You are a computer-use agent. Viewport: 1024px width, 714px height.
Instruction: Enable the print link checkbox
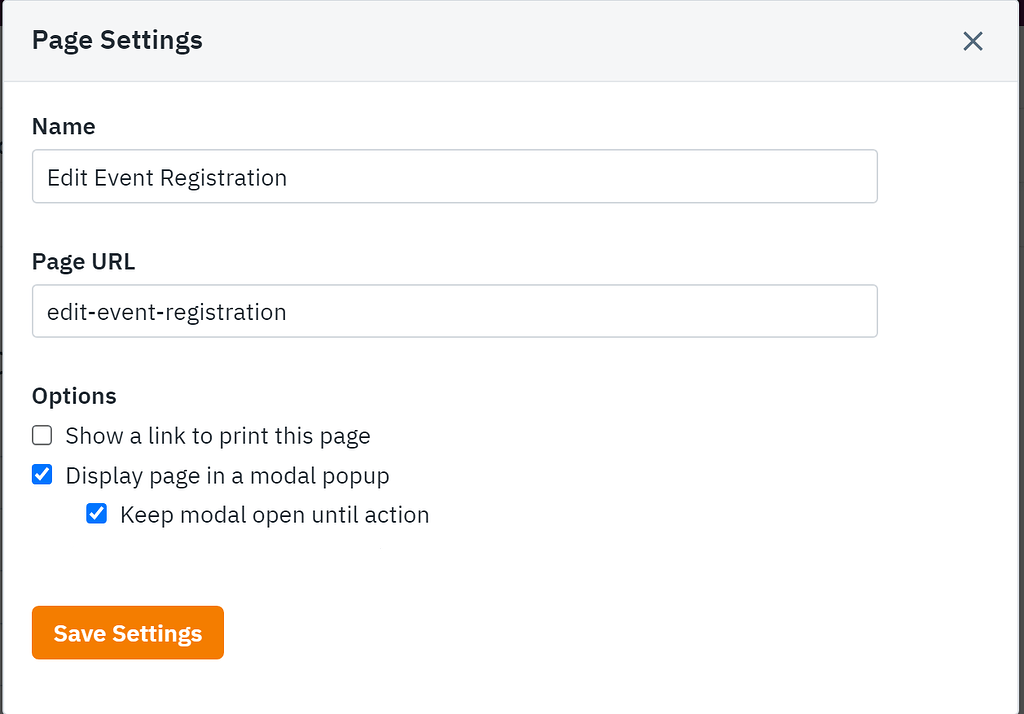click(42, 435)
